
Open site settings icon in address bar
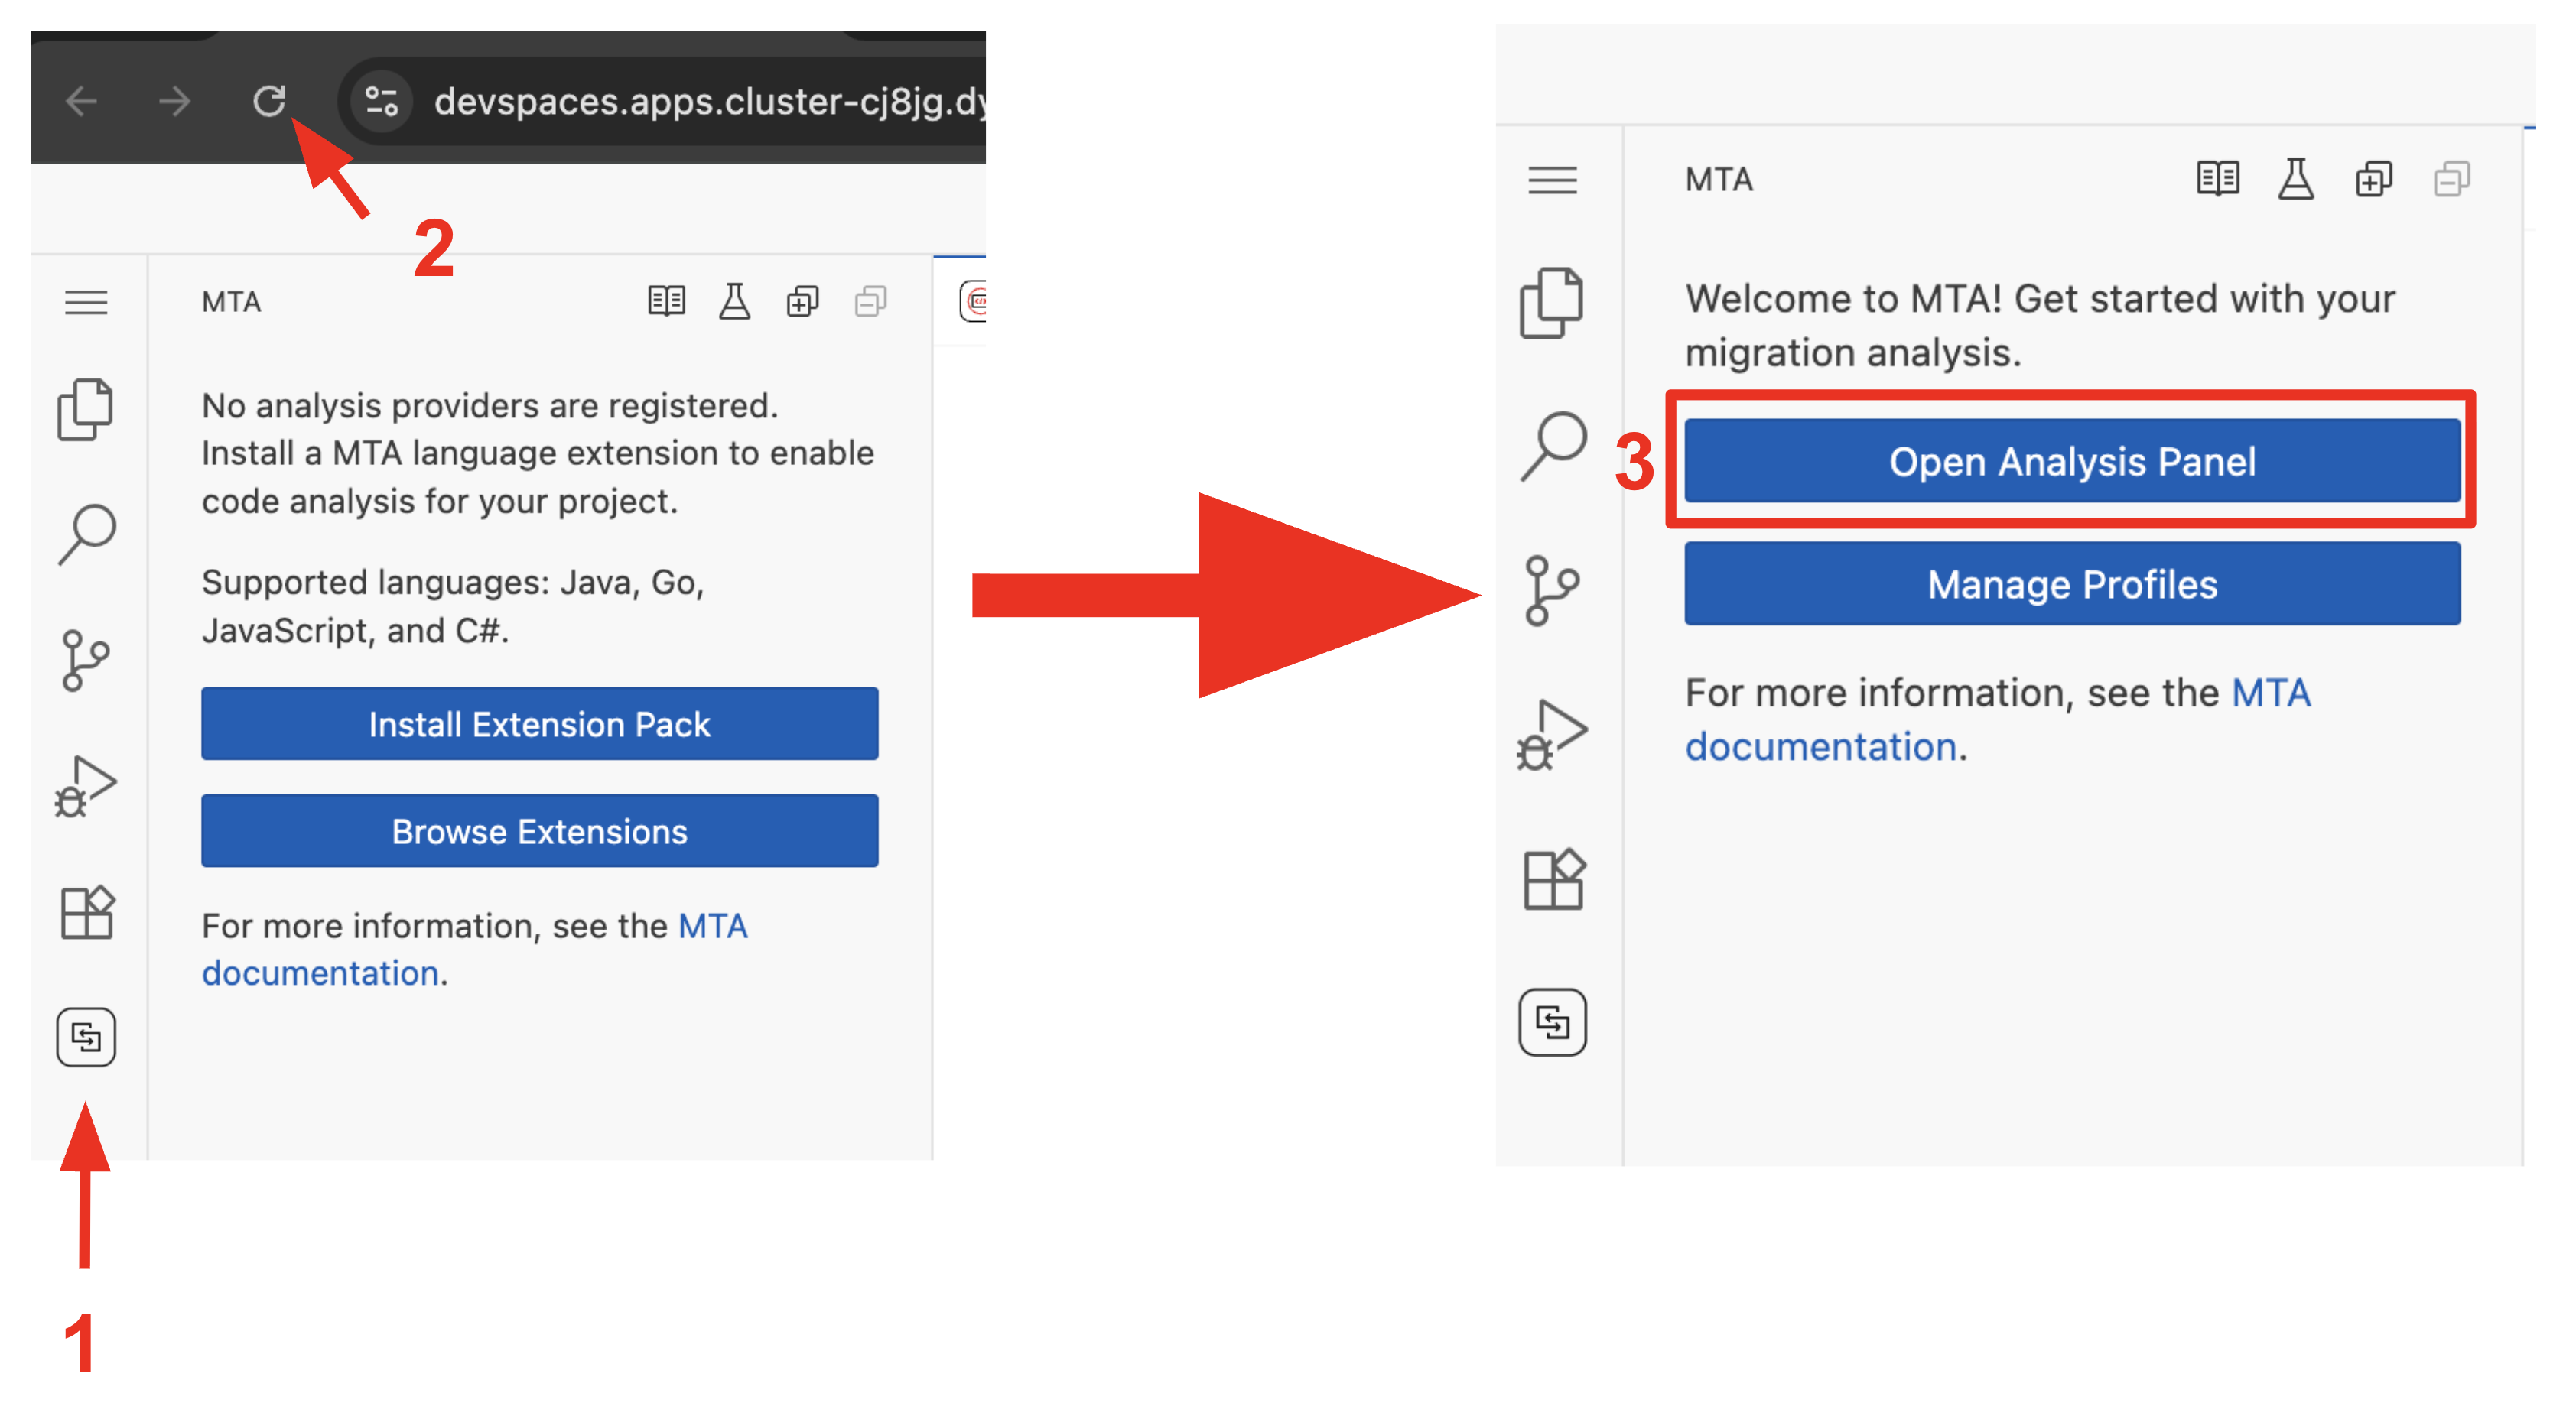(382, 101)
